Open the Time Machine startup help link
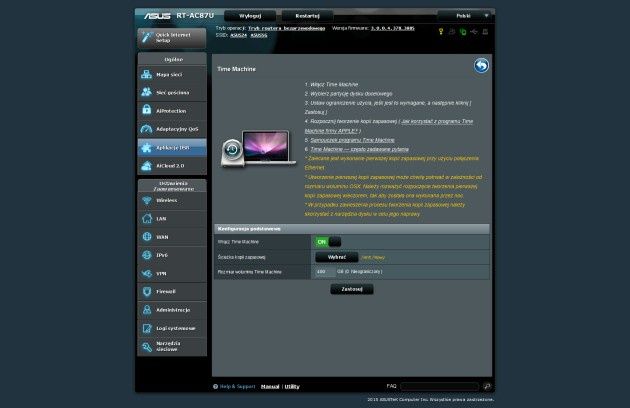The image size is (630, 408). 352,140
